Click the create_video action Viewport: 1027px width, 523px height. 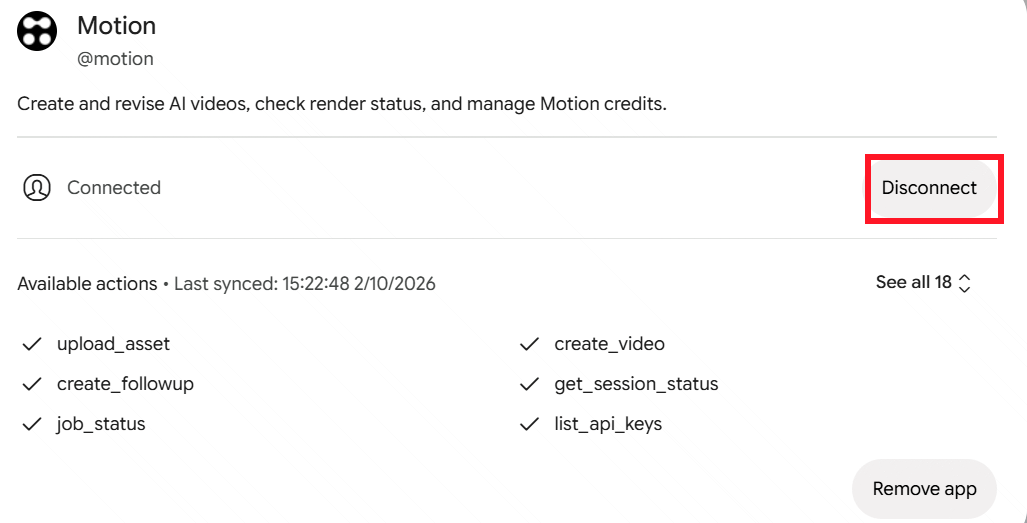click(x=609, y=344)
